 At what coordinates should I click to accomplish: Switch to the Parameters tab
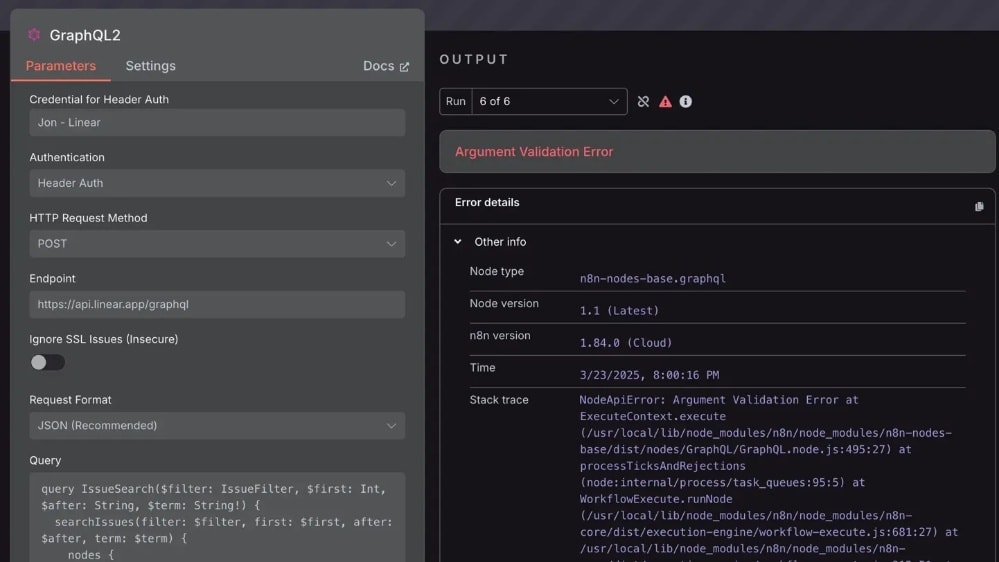pos(61,66)
